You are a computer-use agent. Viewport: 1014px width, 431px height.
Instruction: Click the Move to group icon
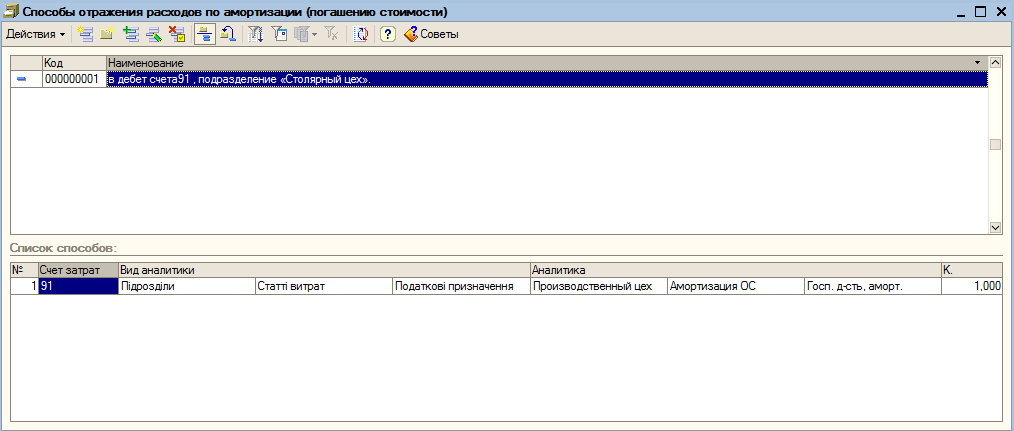click(x=226, y=34)
